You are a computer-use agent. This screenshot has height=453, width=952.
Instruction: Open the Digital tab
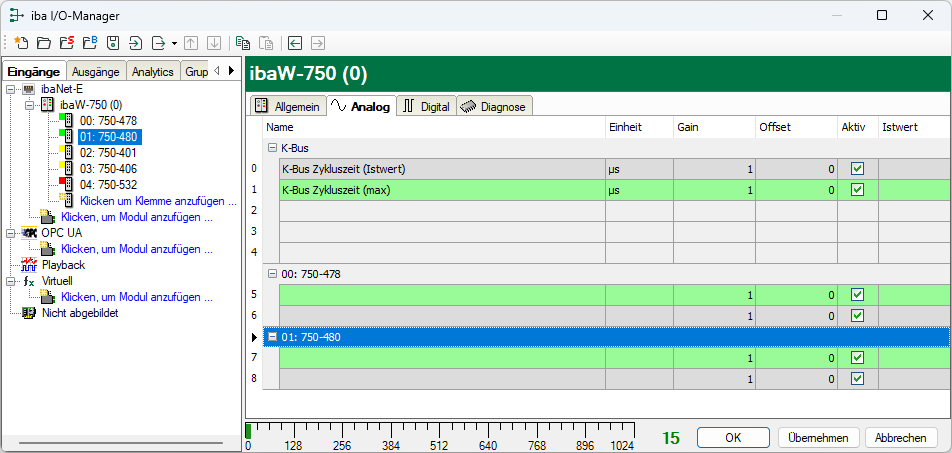point(427,107)
